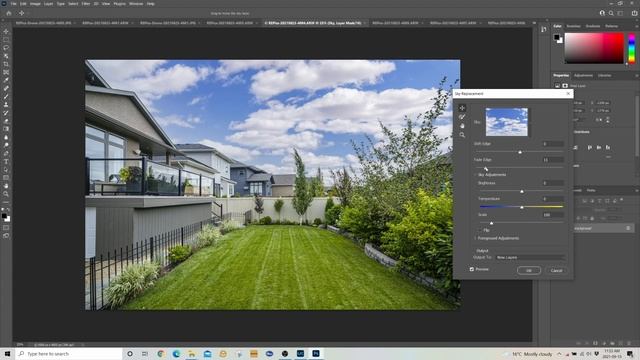This screenshot has height=360, width=640.
Task: Collapse the Sky Adjustments section
Action: [x=476, y=175]
